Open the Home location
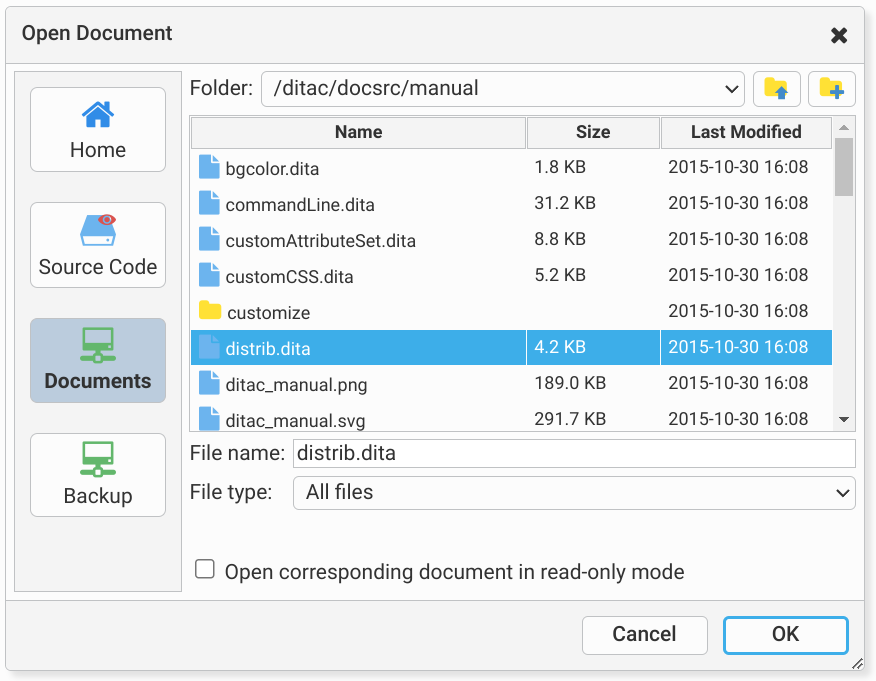The width and height of the screenshot is (876, 681). pyautogui.click(x=98, y=130)
